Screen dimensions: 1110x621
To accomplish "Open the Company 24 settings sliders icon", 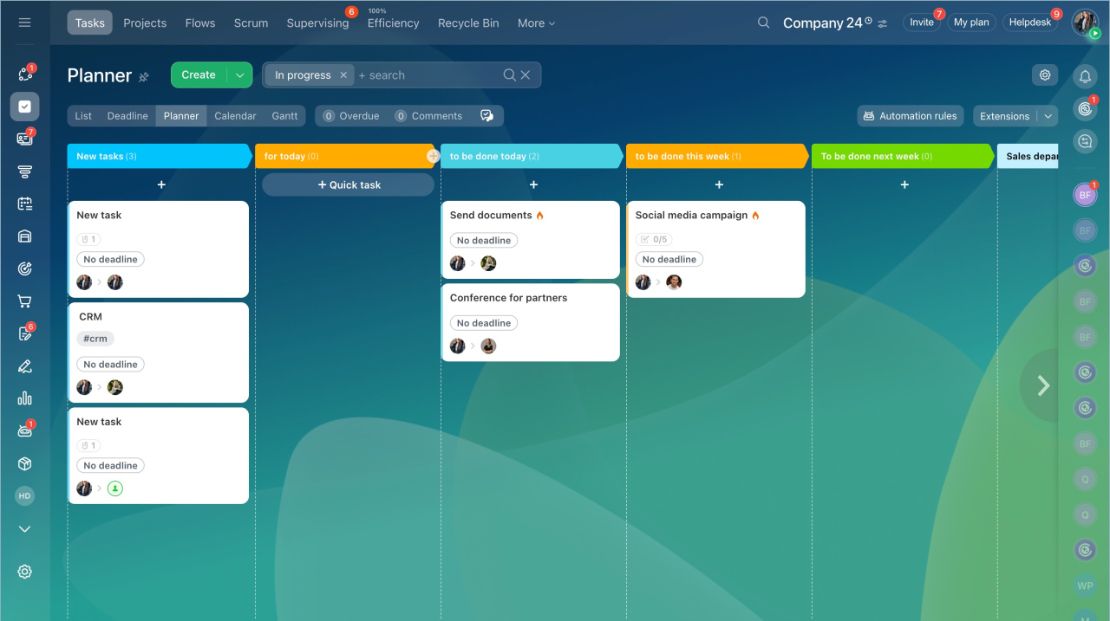I will [882, 23].
